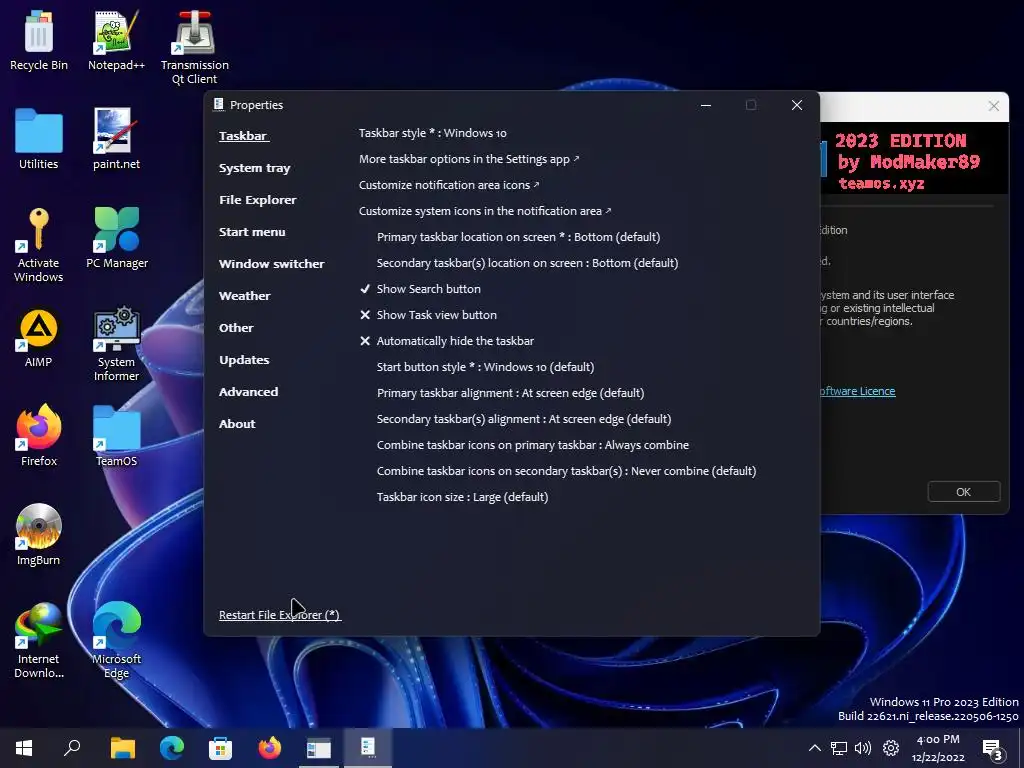Open the notification center icon
Viewport: 1024px width, 768px height.
click(993, 749)
